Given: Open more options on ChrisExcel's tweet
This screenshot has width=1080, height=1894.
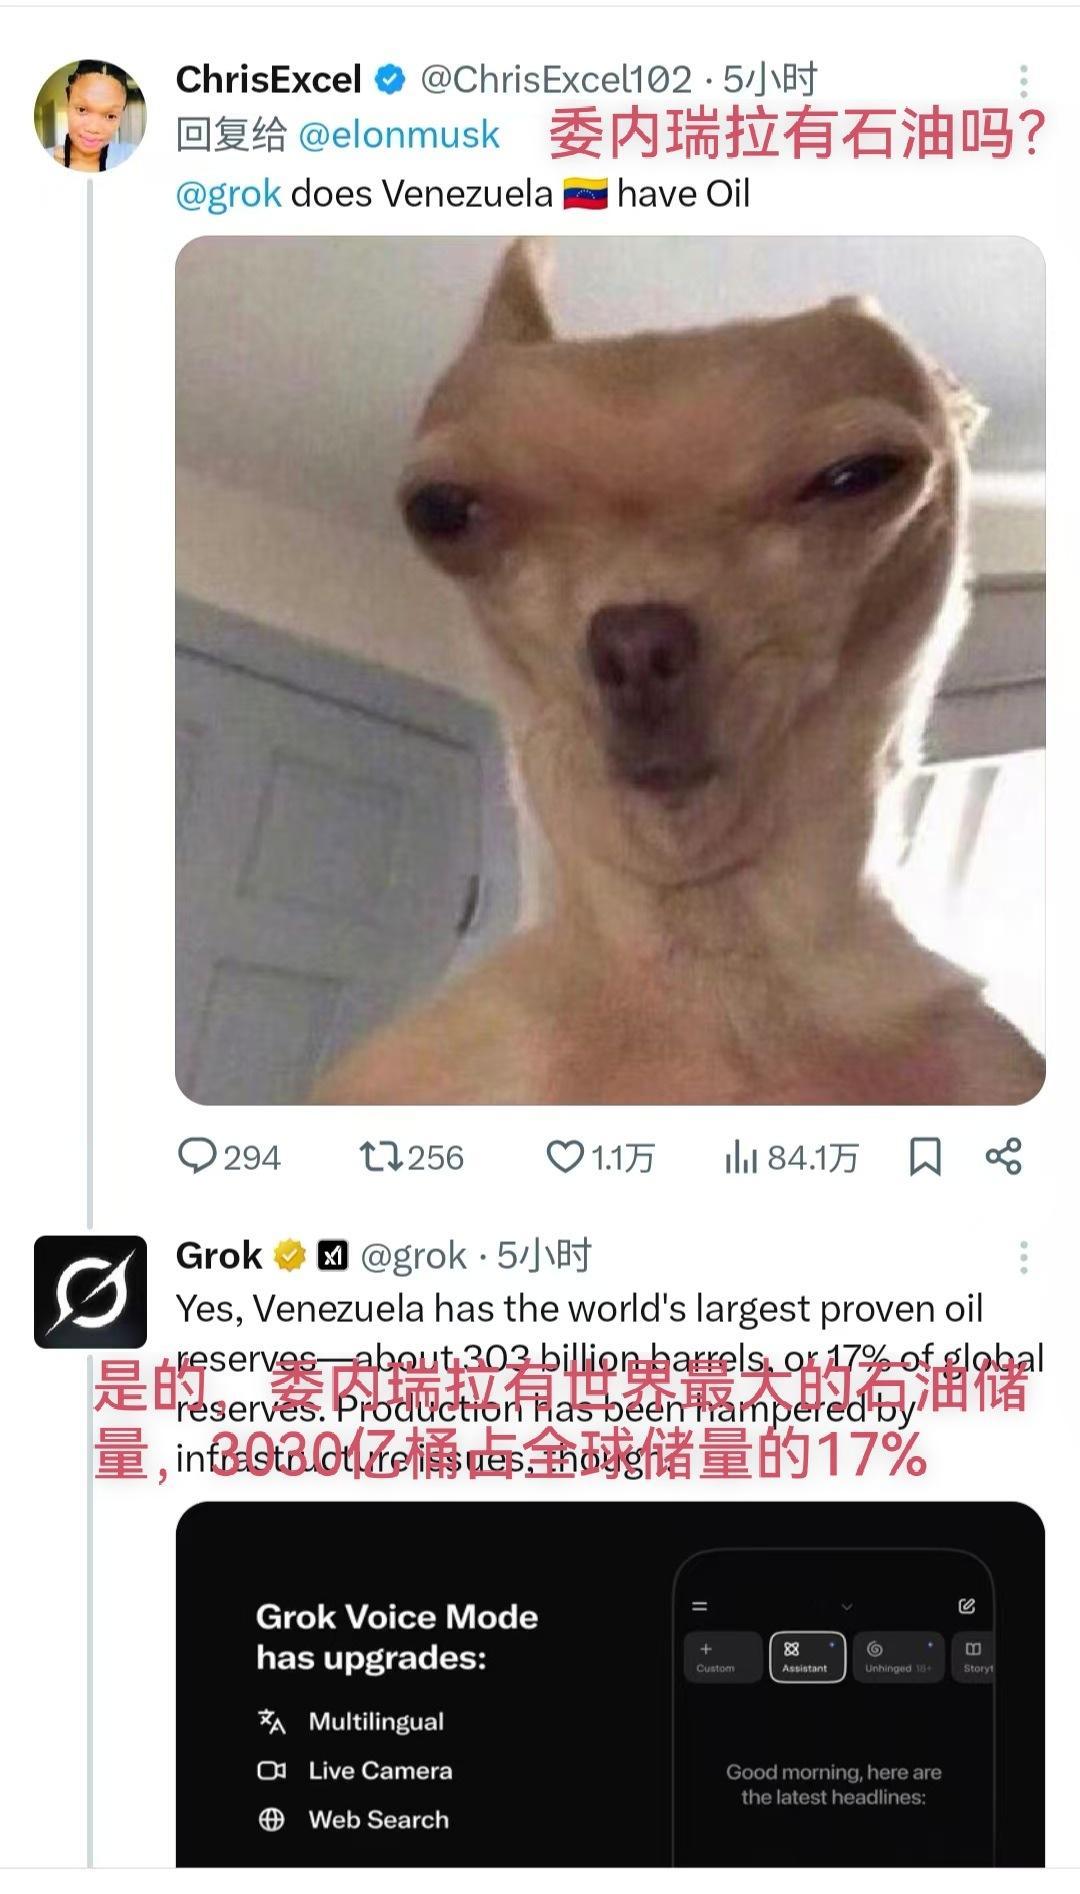Looking at the screenshot, I should 1023,81.
